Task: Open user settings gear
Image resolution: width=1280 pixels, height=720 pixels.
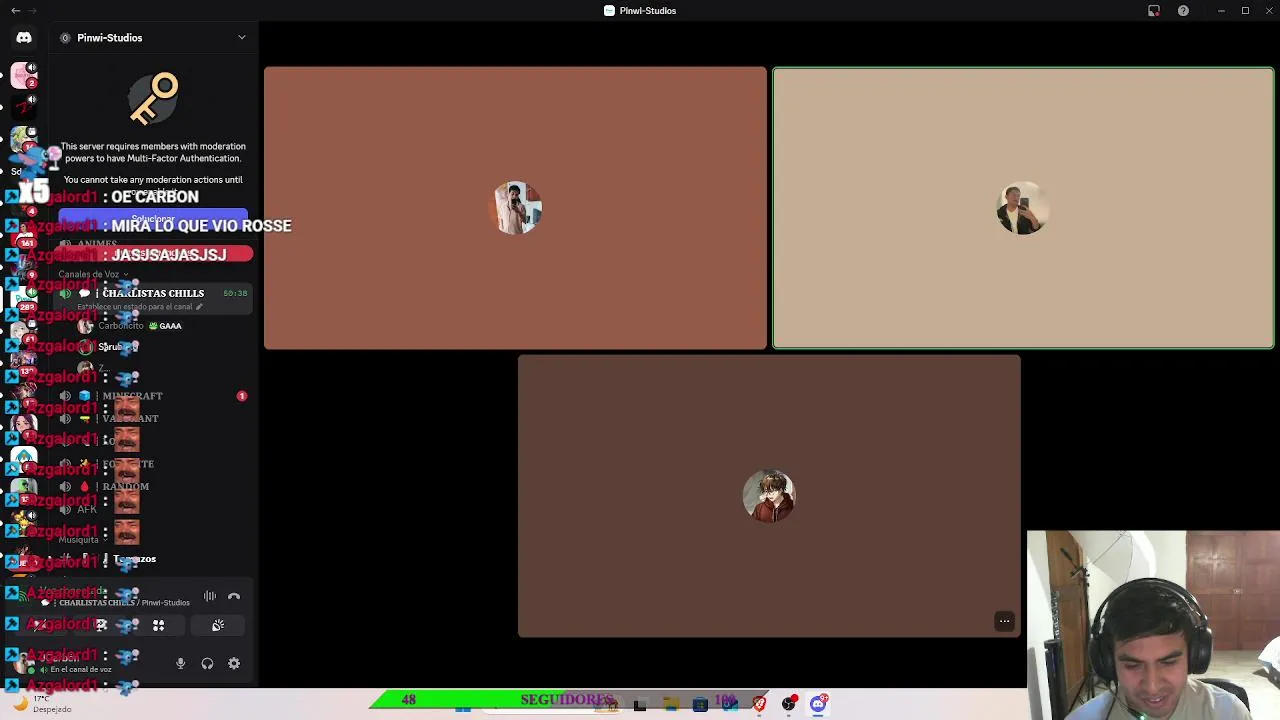Action: (234, 663)
